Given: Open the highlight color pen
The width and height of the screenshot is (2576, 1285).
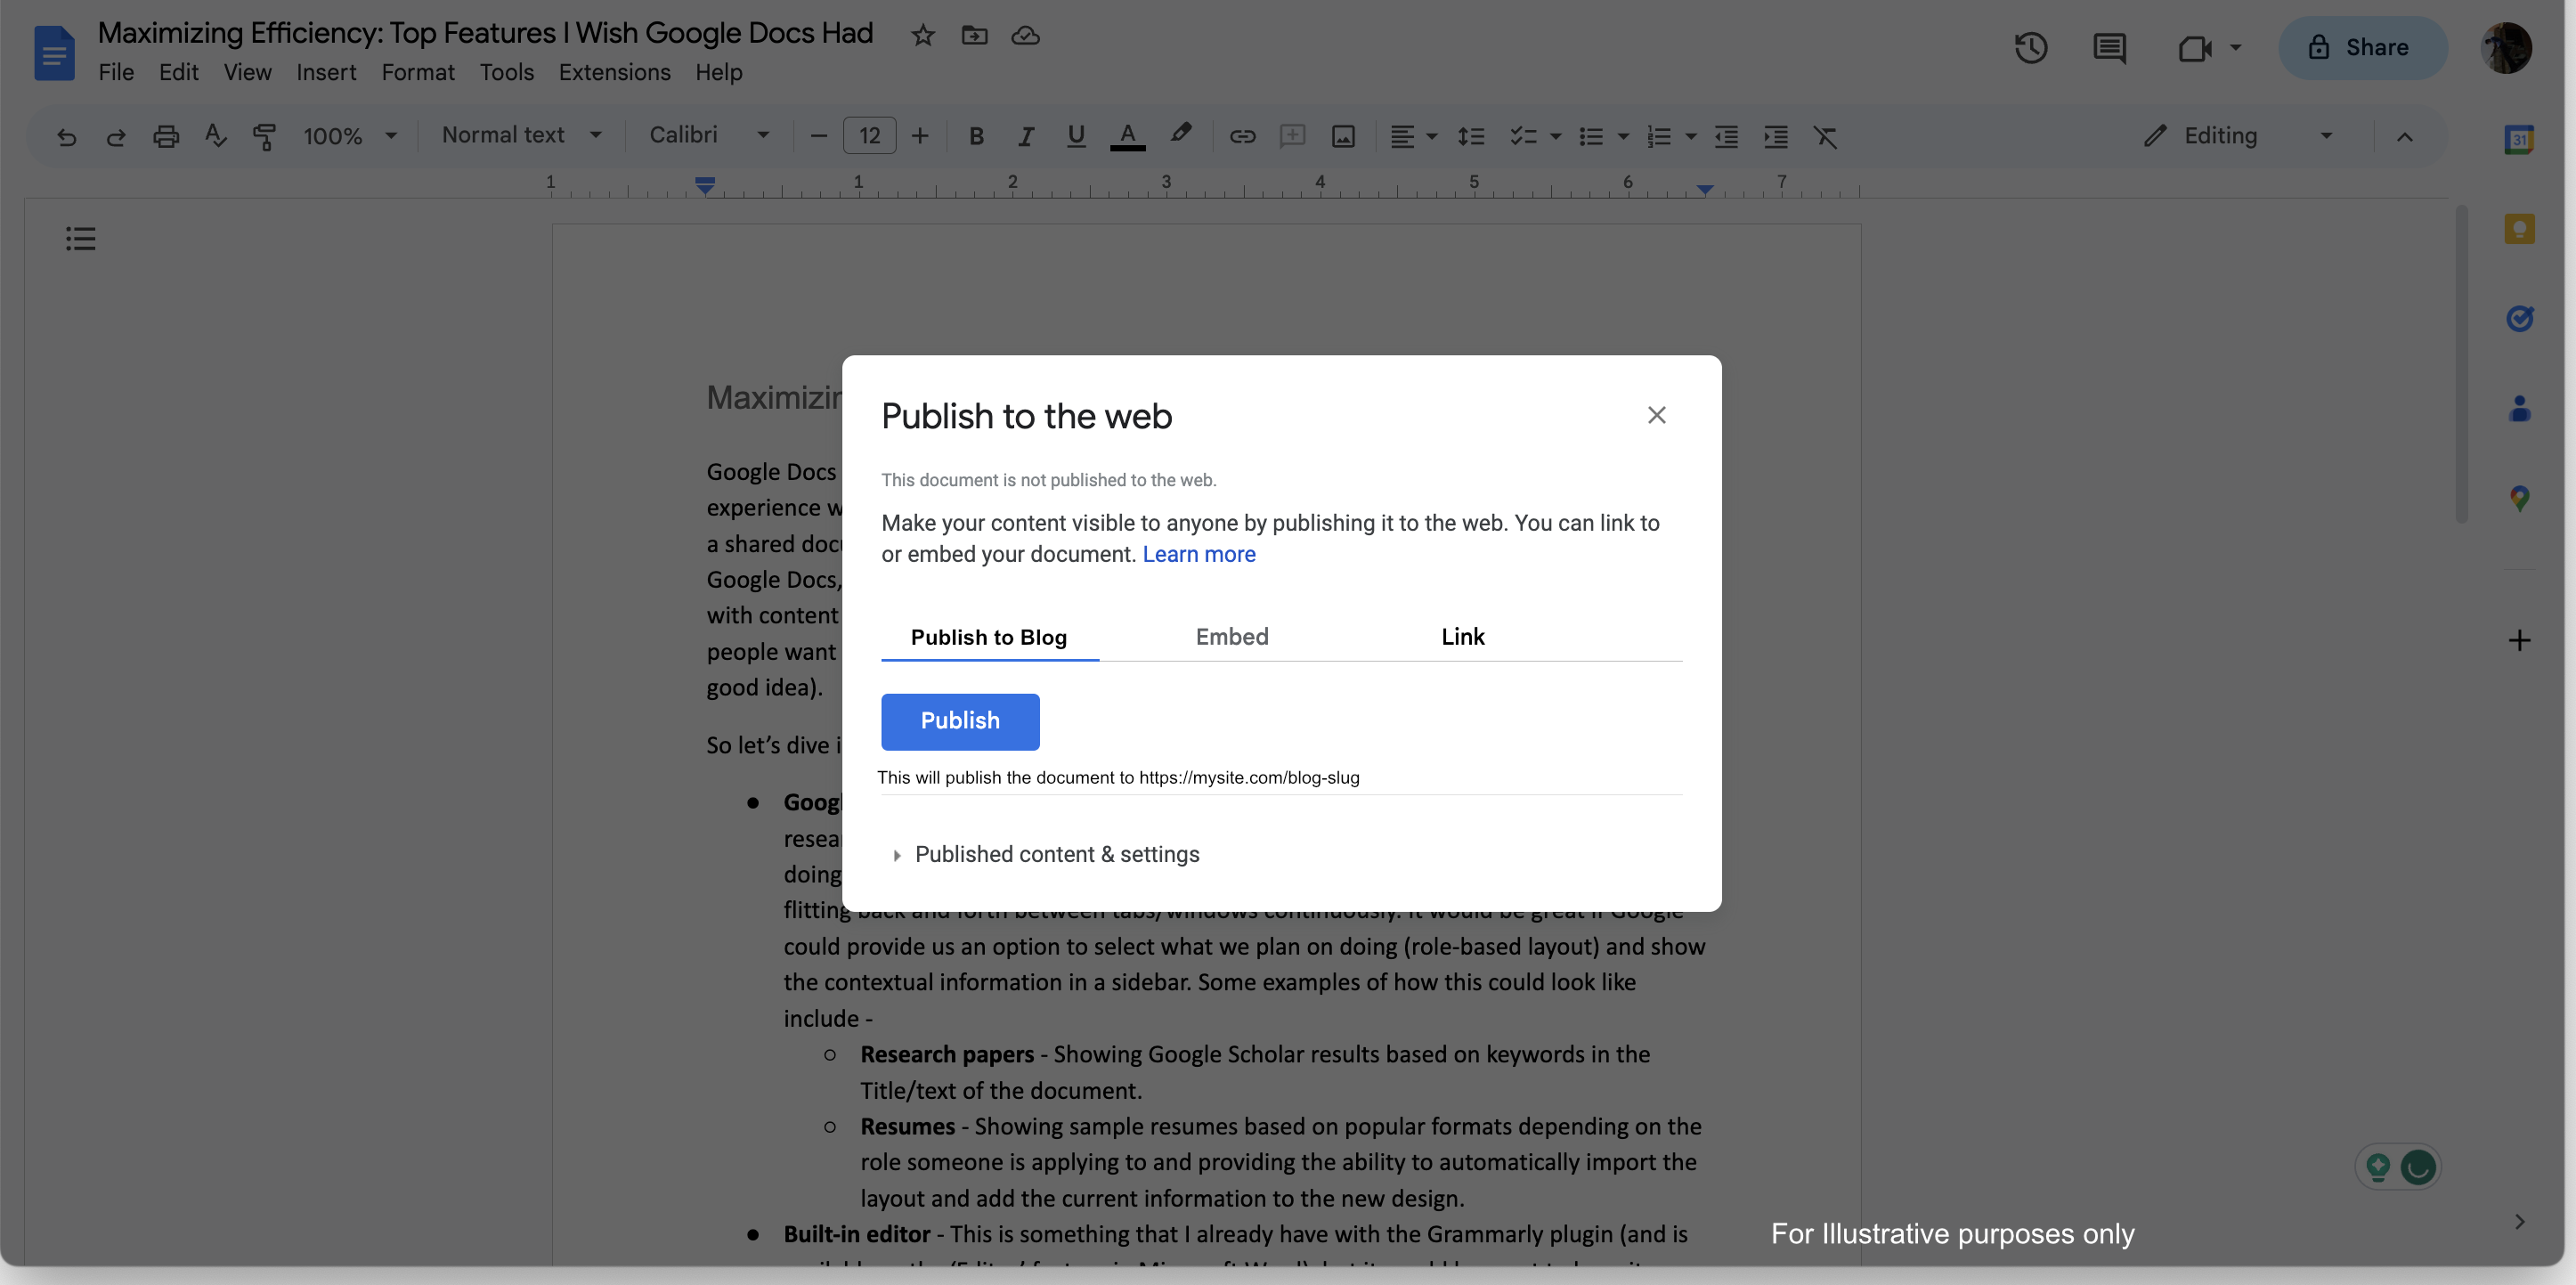Looking at the screenshot, I should click(1181, 134).
